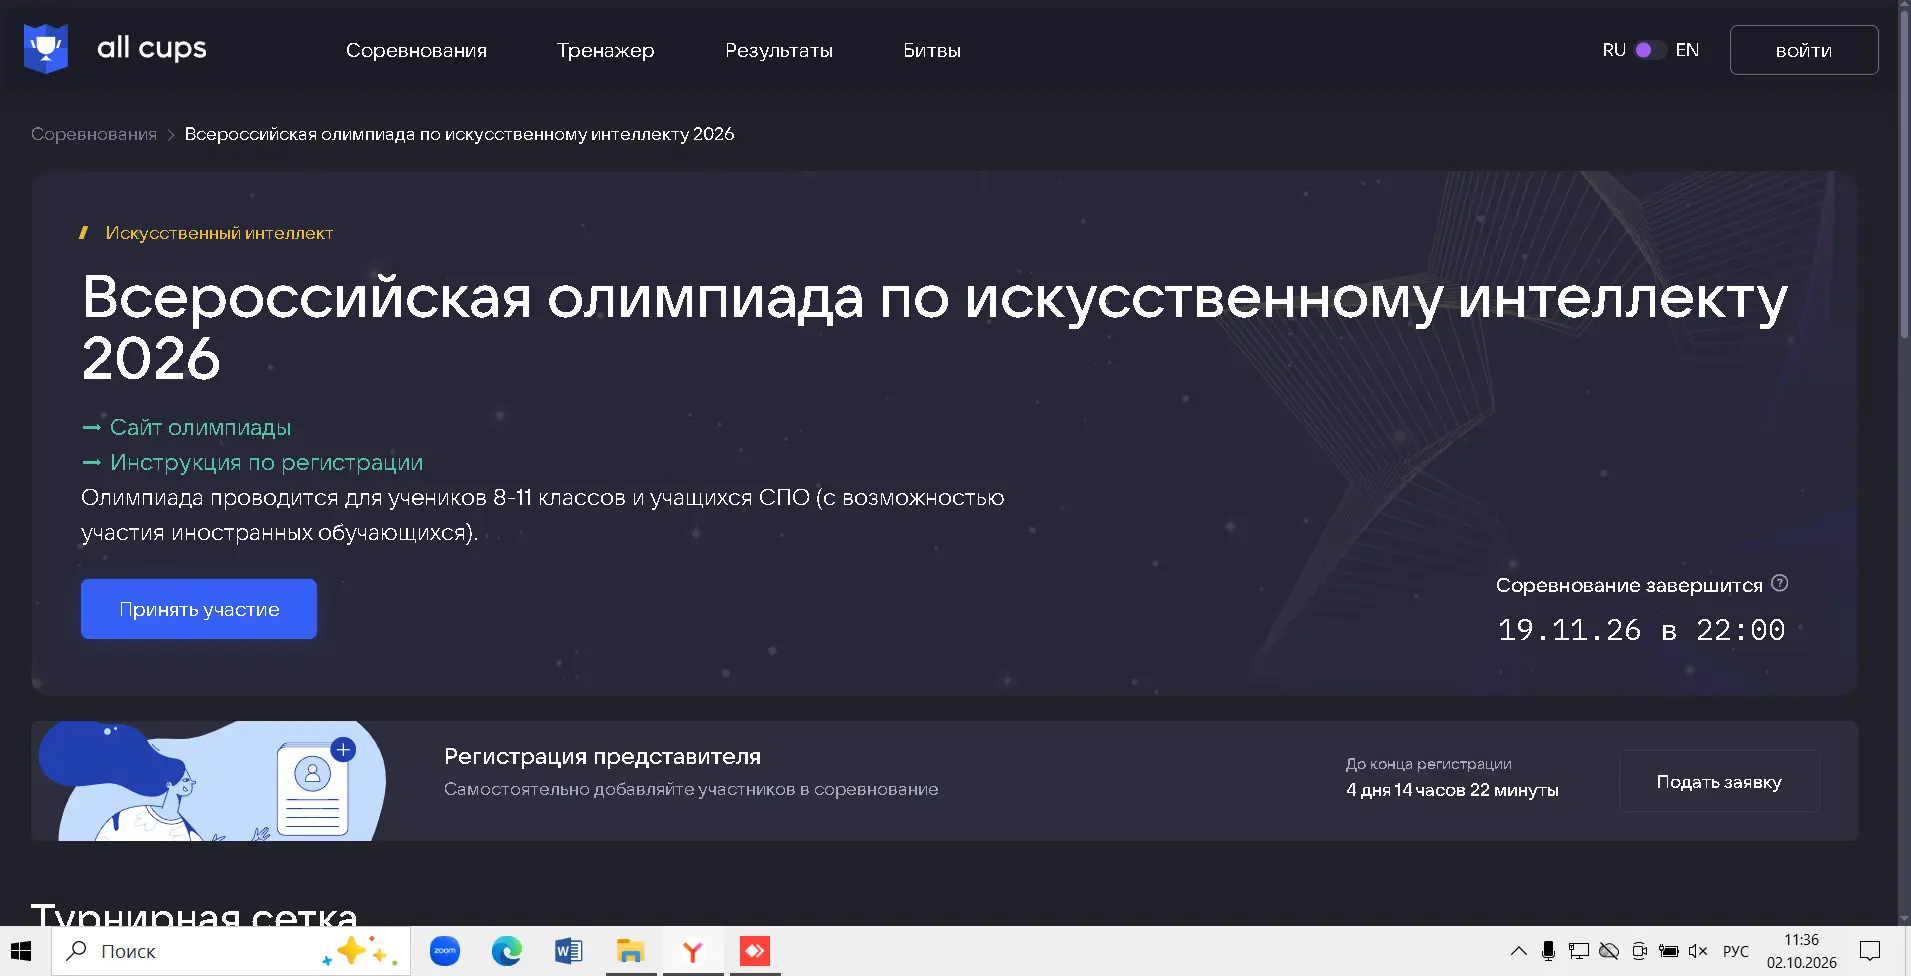
Task: Click the All Cups trophy logo
Action: [46, 48]
